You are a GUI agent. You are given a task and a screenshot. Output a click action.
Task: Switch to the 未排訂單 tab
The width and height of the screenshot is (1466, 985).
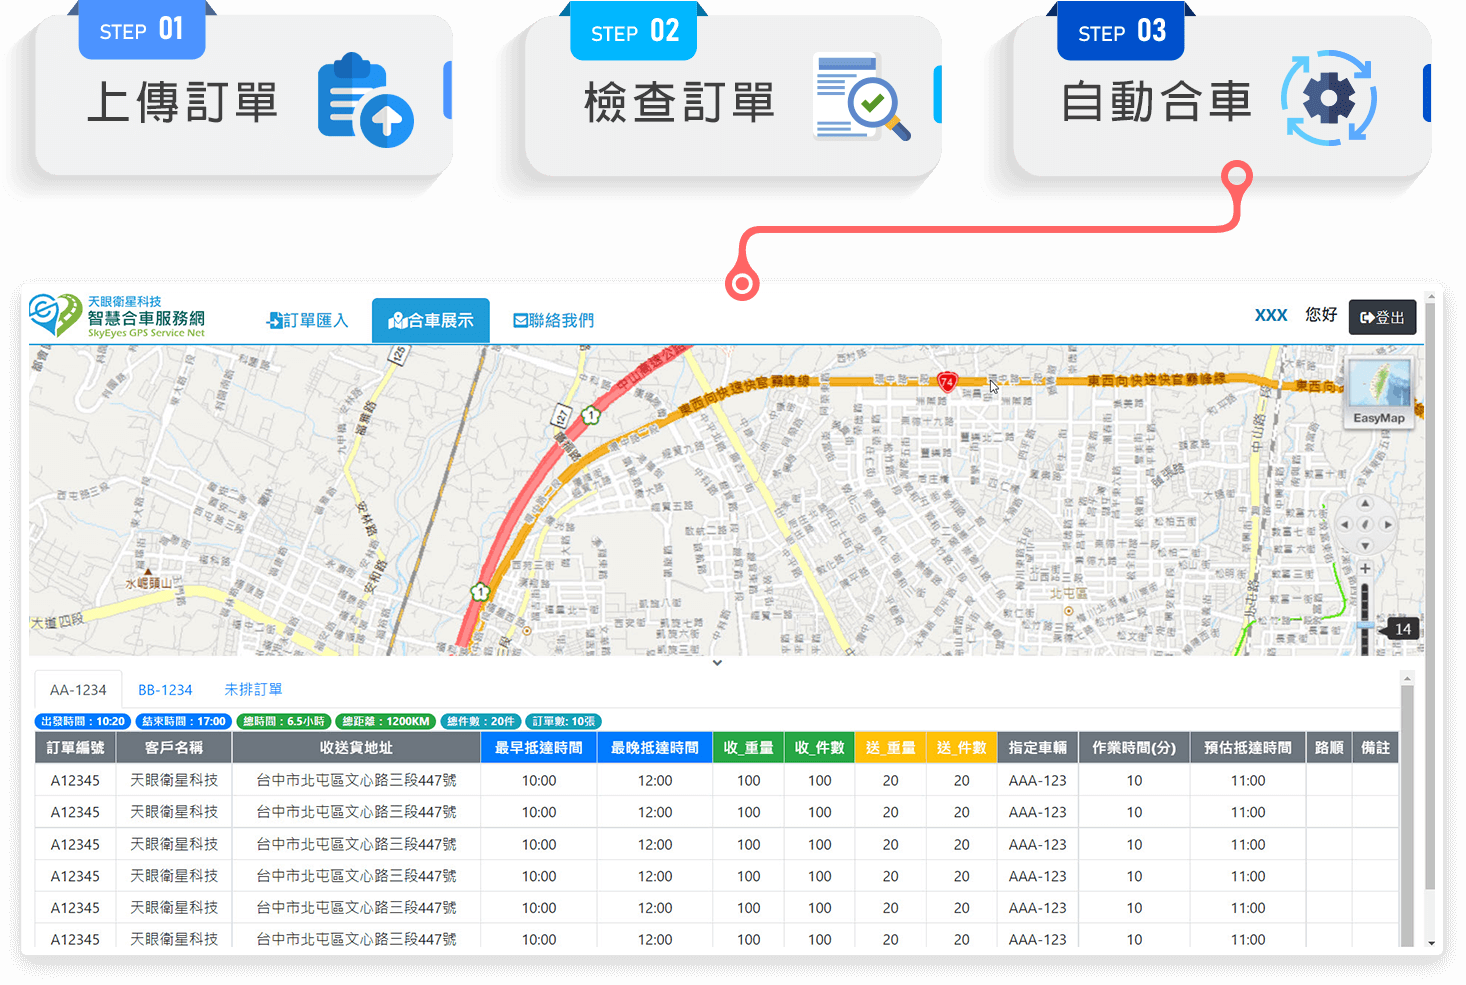[x=253, y=690]
